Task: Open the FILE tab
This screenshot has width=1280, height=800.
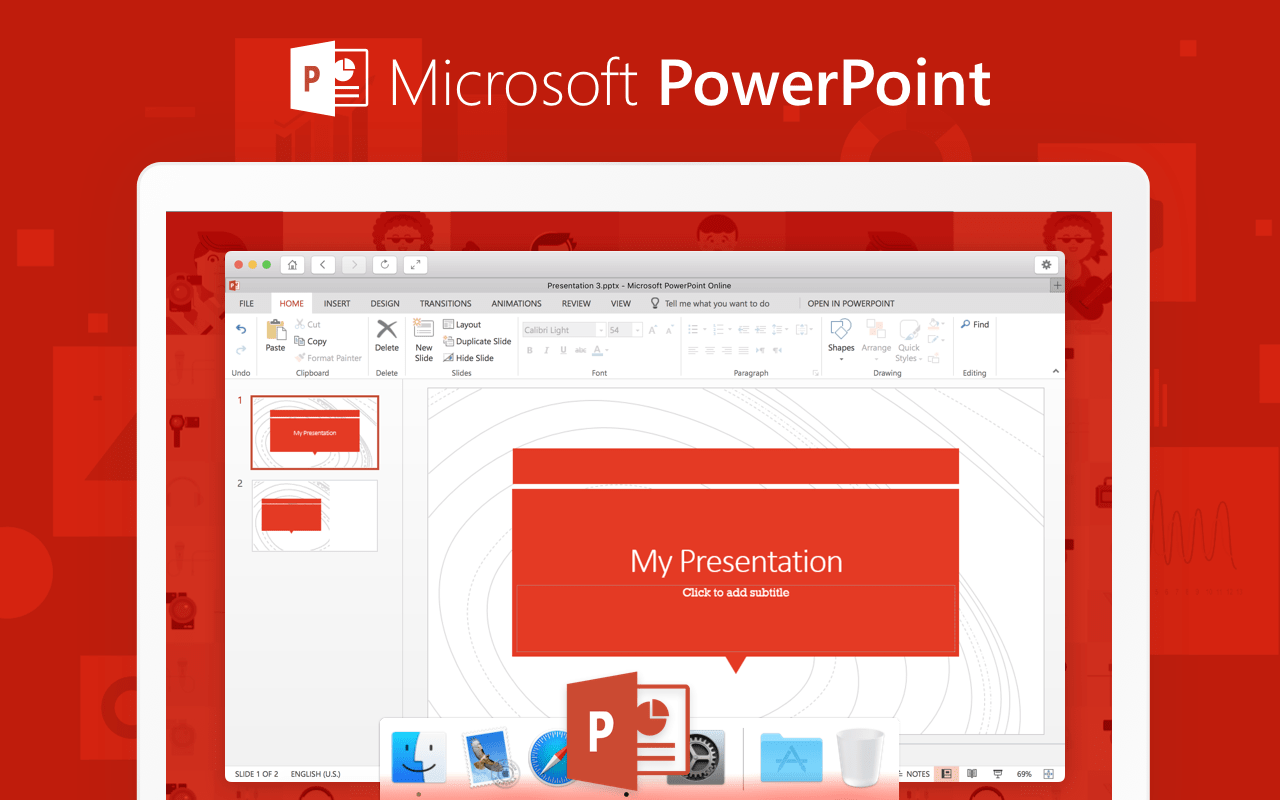Action: pyautogui.click(x=246, y=303)
